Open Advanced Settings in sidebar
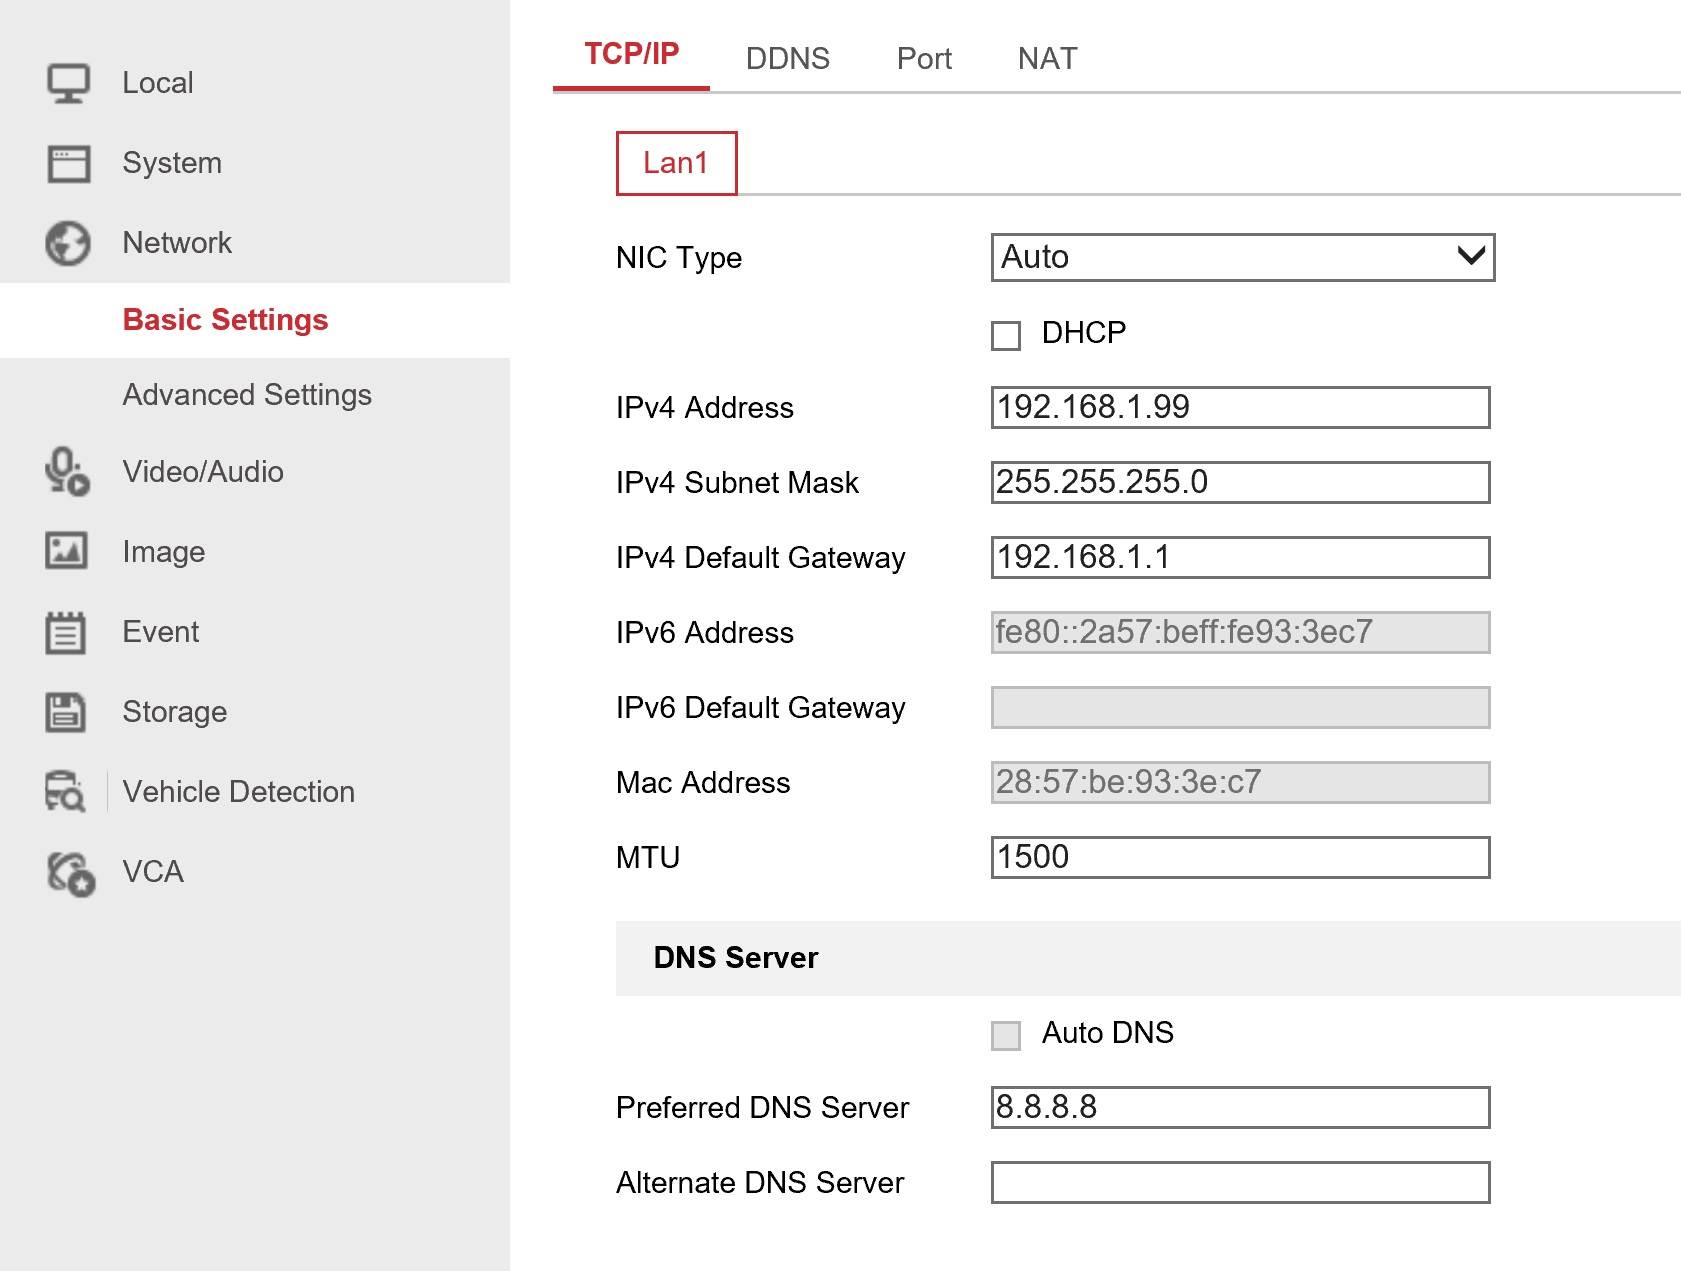Screen dimensions: 1681x1271 246,395
